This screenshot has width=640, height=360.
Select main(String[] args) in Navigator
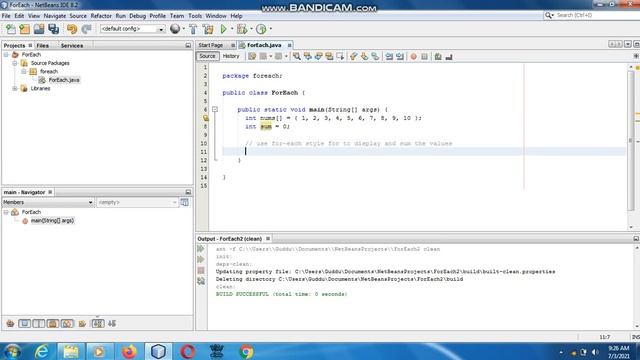tap(52, 221)
